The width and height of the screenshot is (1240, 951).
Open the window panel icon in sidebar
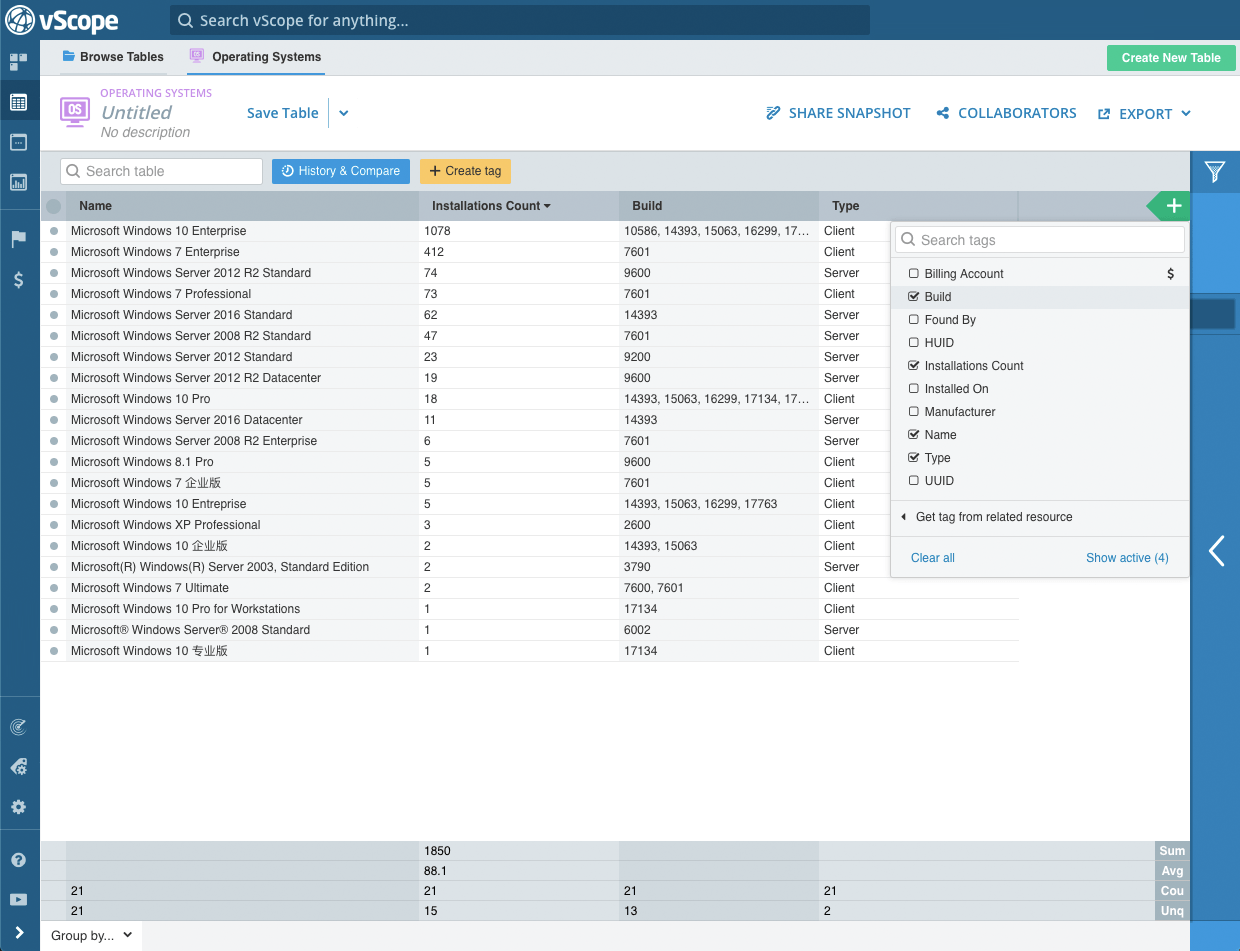point(18,142)
